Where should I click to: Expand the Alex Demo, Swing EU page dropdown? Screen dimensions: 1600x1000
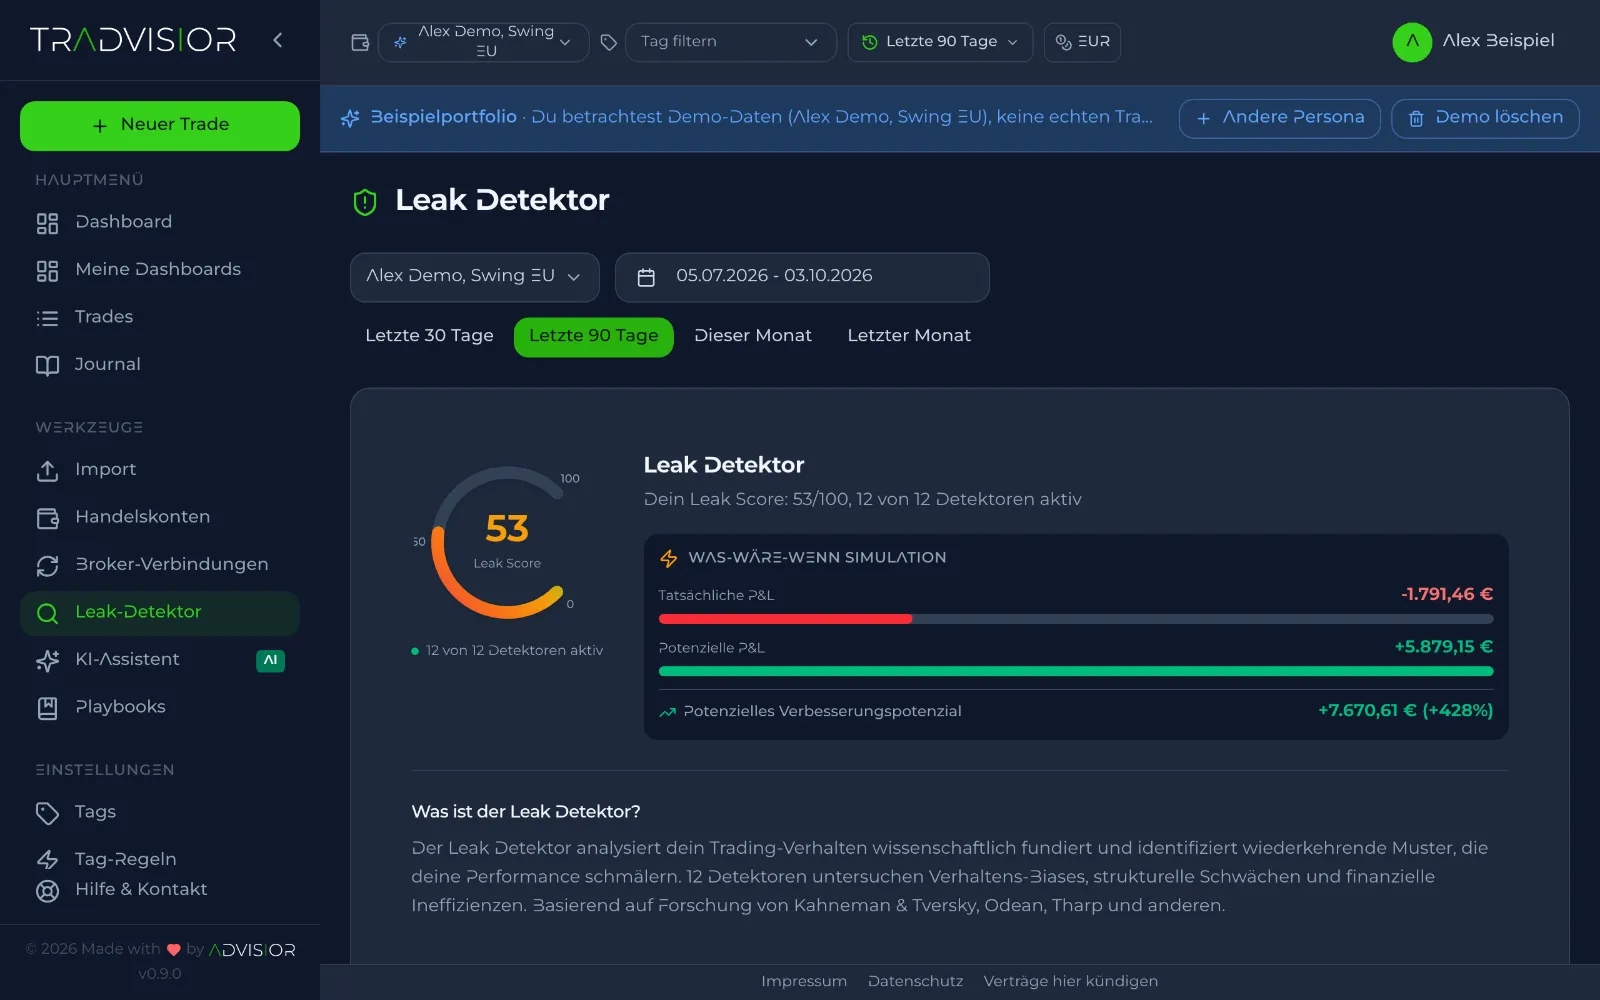pyautogui.click(x=475, y=277)
